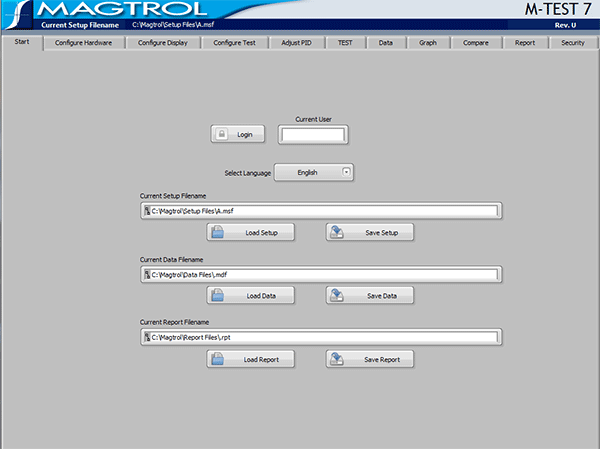Open the Report tab
600x449 pixels.
[525, 42]
